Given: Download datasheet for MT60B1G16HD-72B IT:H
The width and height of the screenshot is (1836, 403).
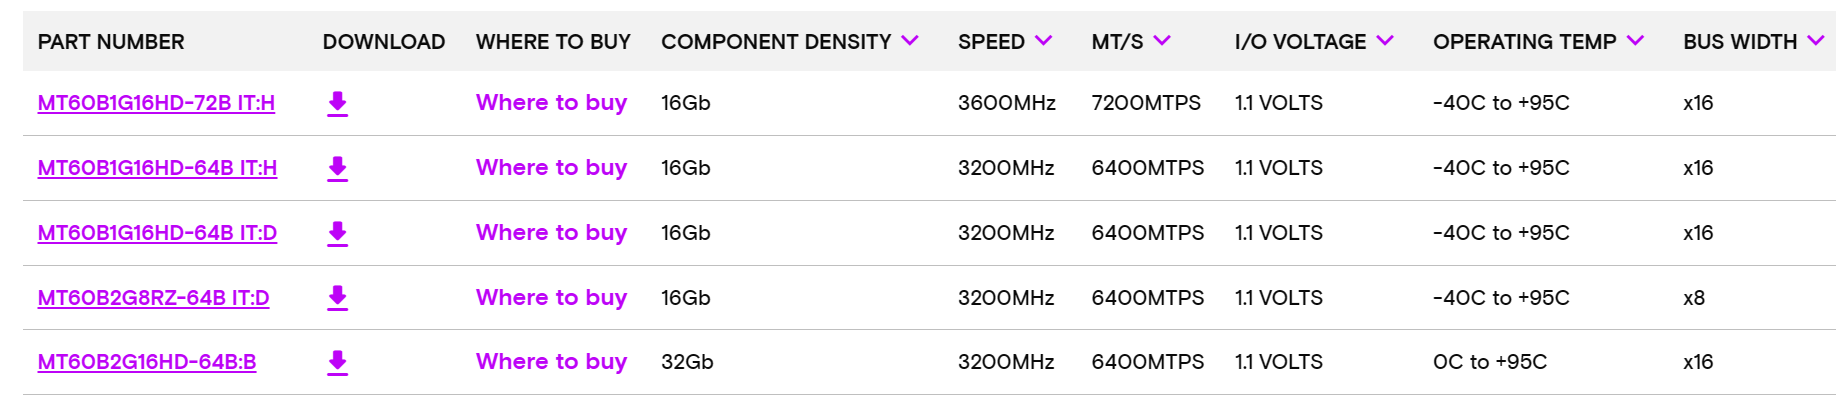Looking at the screenshot, I should click(337, 104).
